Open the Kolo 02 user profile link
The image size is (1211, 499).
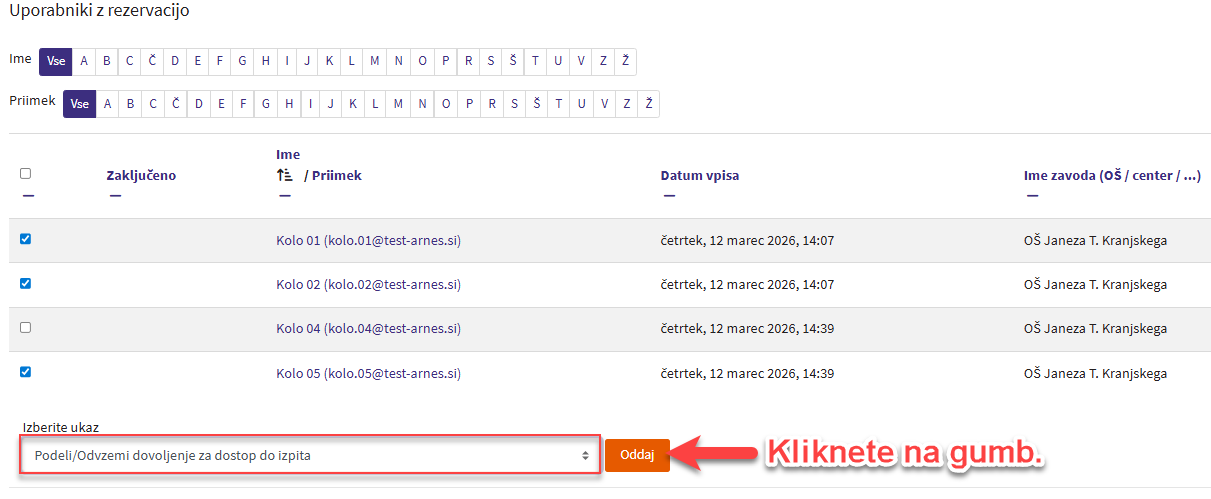(x=367, y=285)
